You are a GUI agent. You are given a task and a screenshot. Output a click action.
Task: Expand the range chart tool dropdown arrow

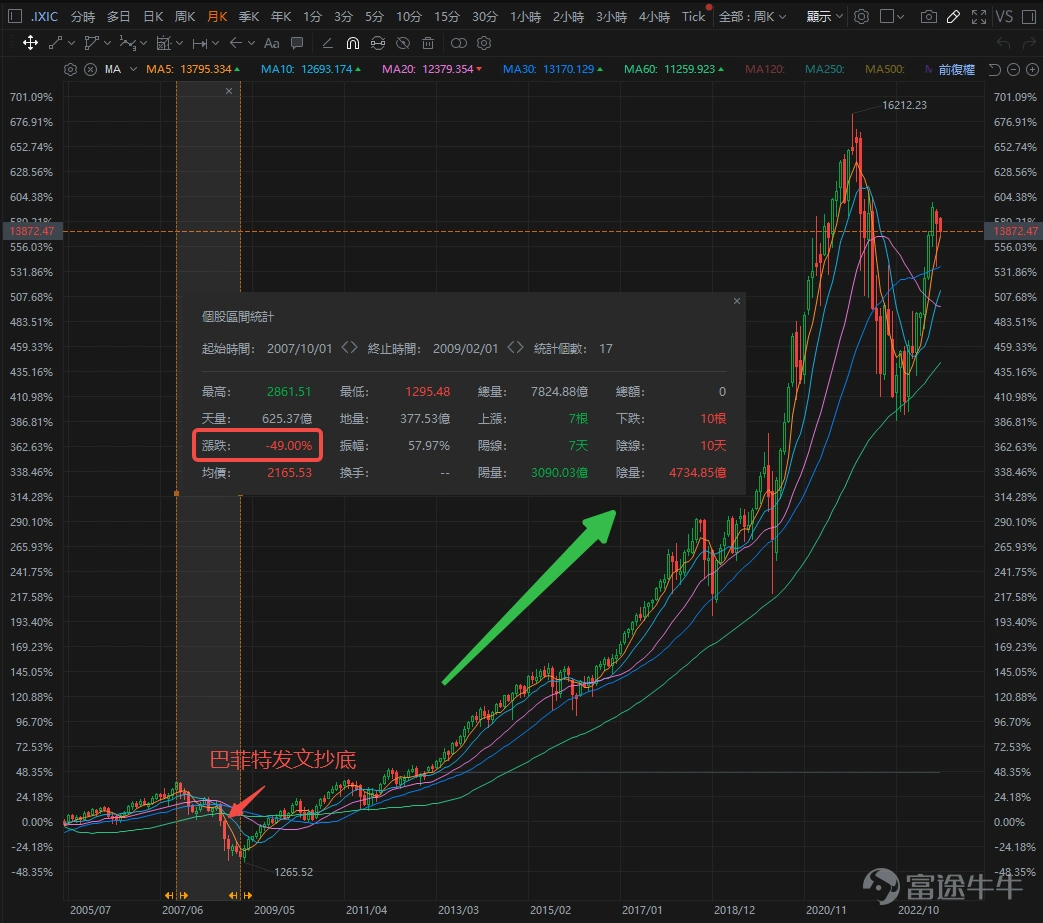point(180,43)
